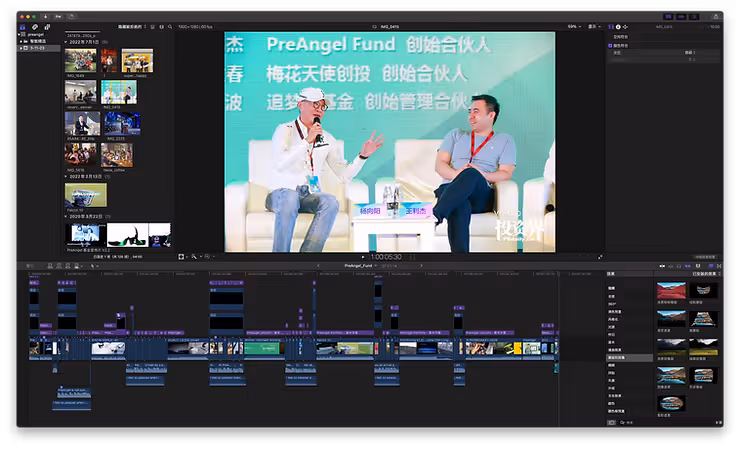Go back in timeline history
The height and width of the screenshot is (449, 740).
[318, 265]
